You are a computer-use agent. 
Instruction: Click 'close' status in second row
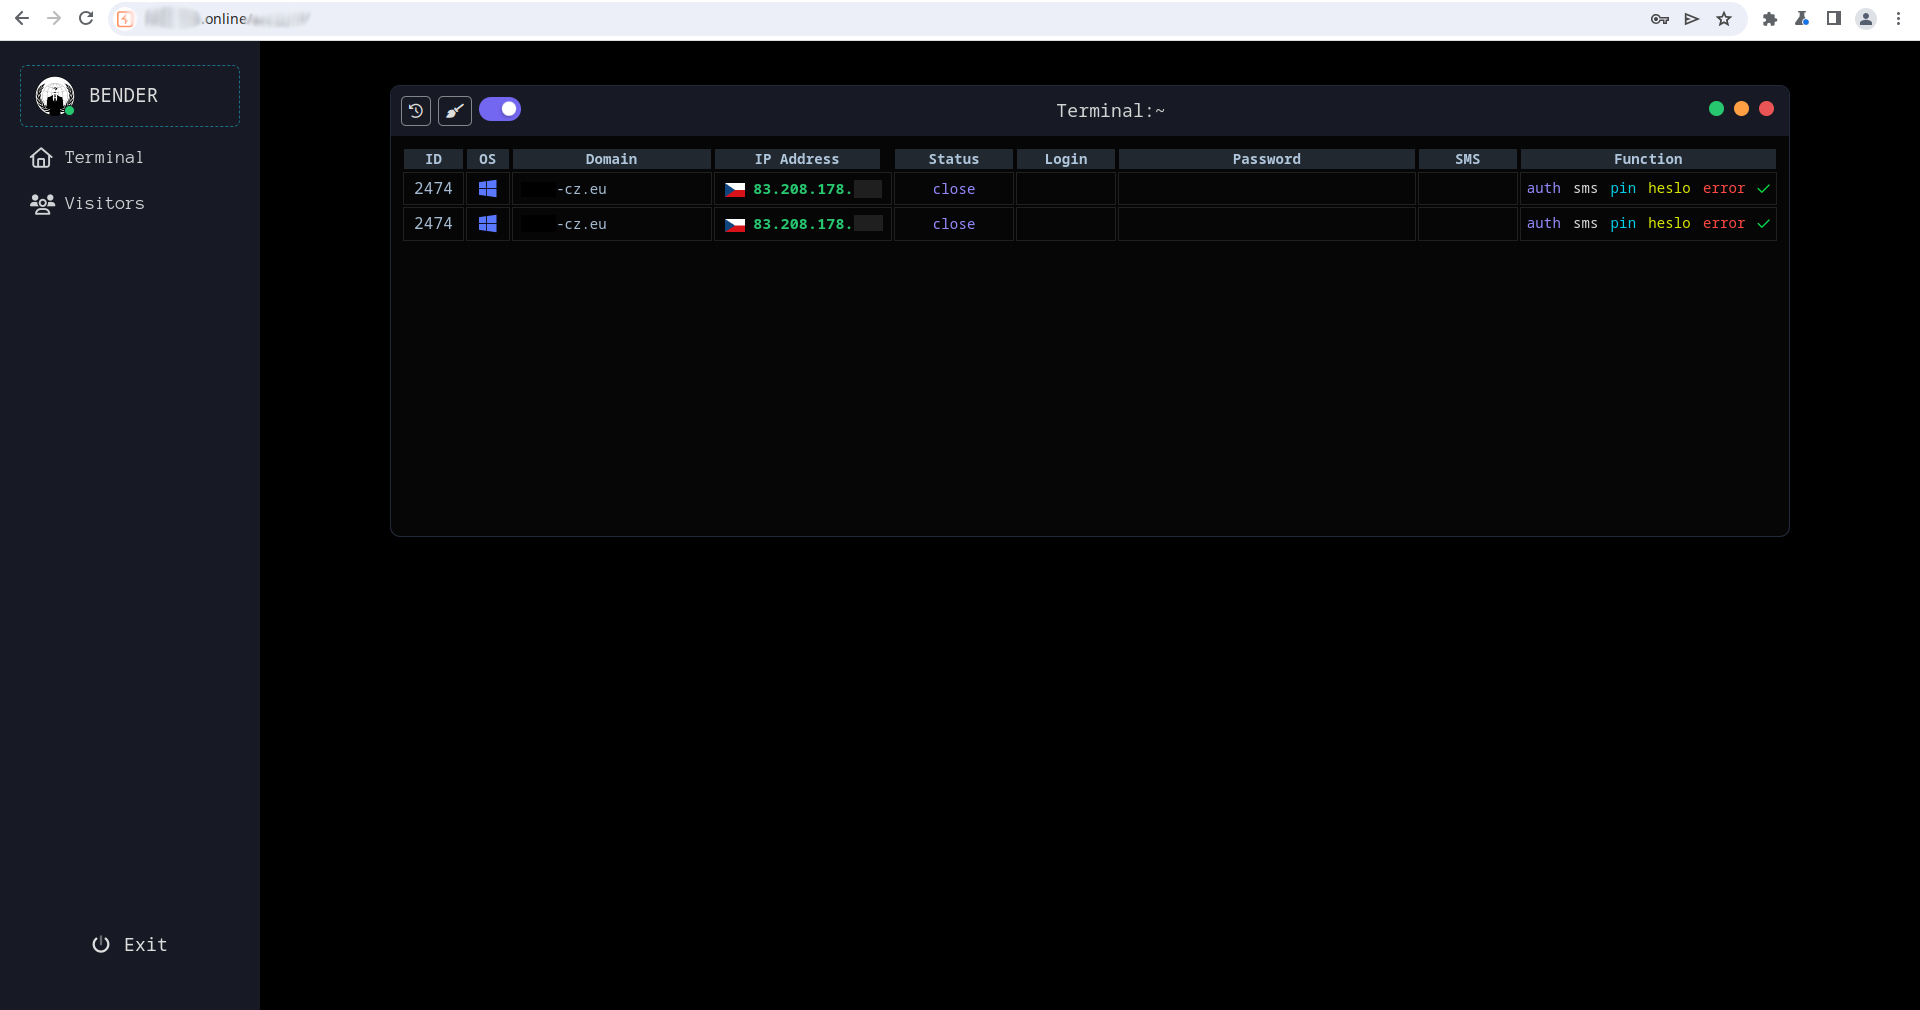pos(954,224)
